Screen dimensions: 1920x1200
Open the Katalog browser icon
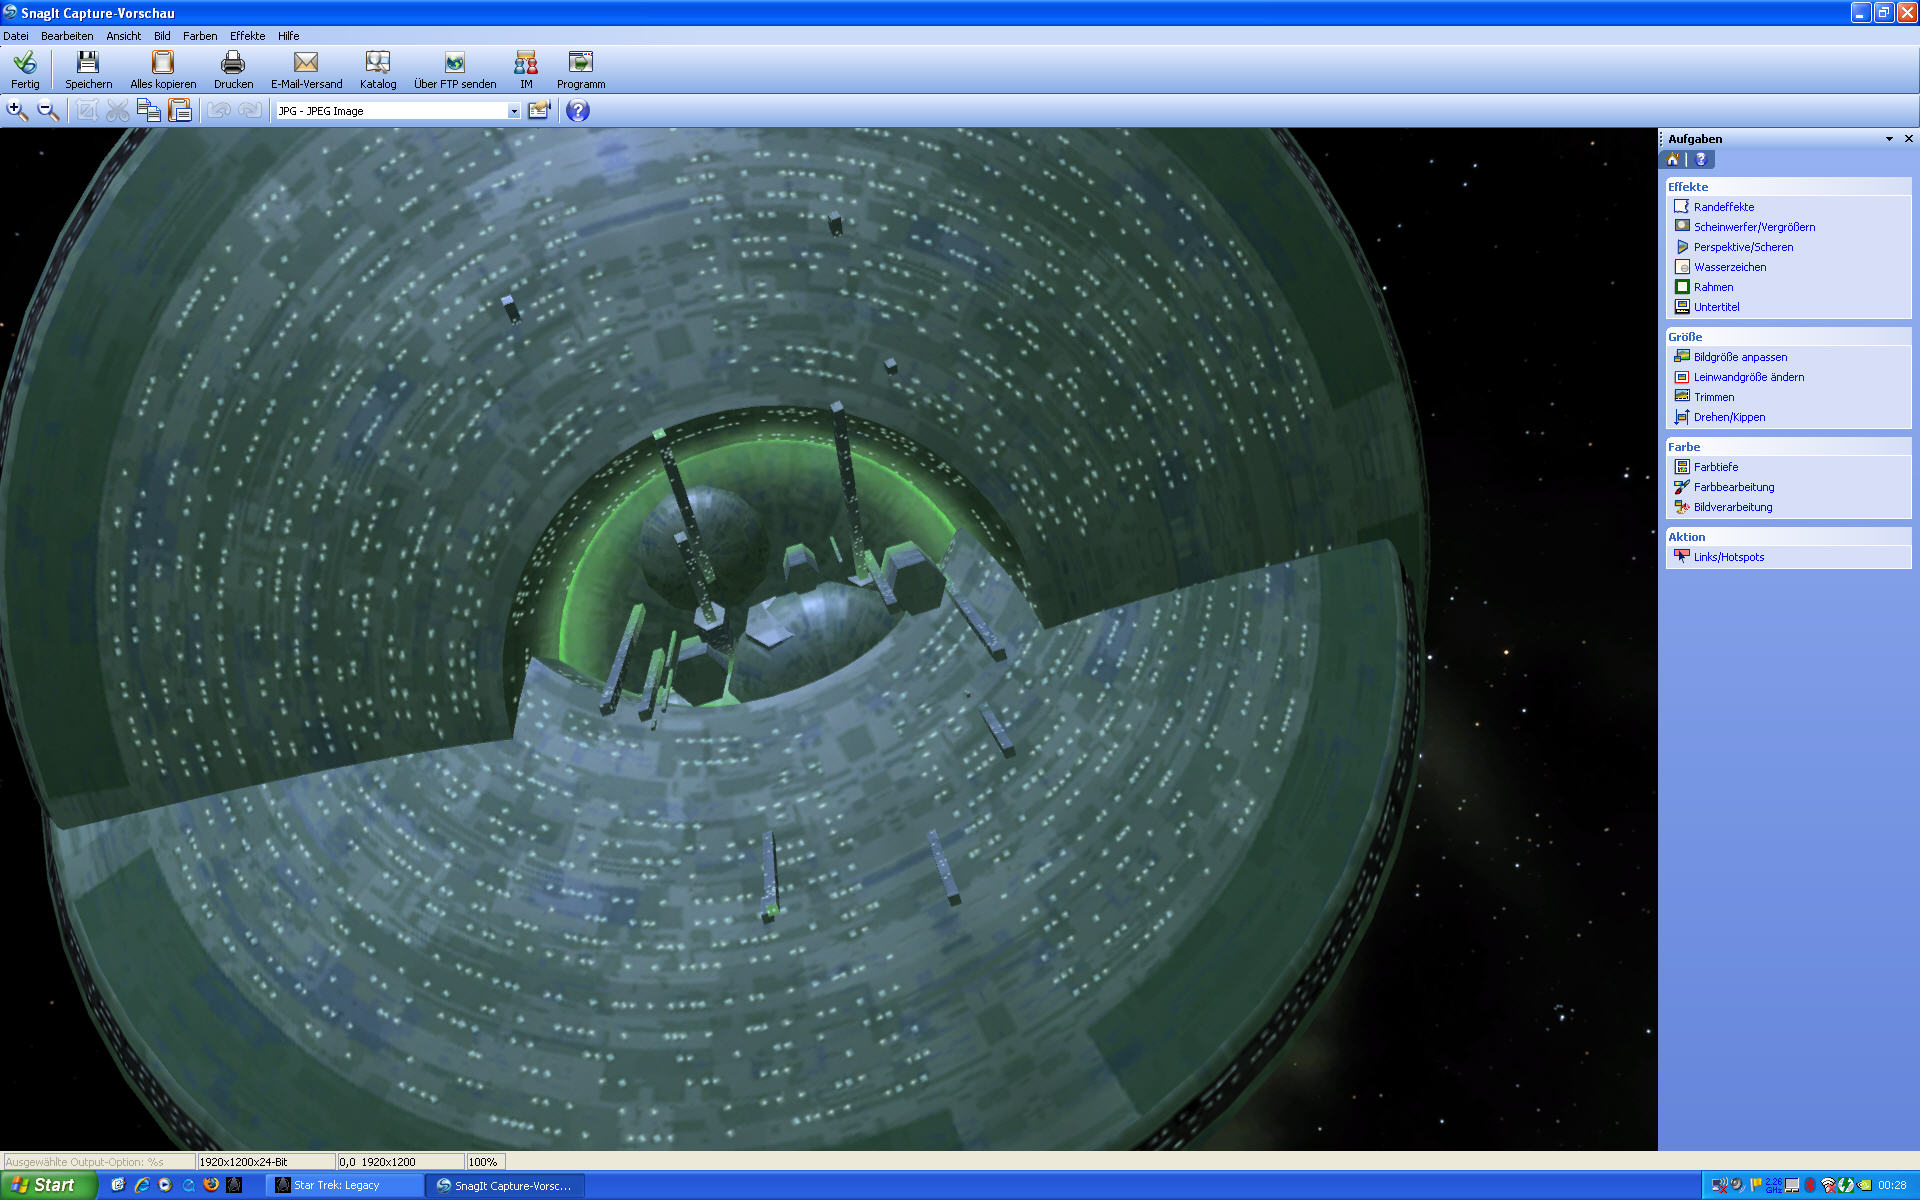(x=377, y=63)
